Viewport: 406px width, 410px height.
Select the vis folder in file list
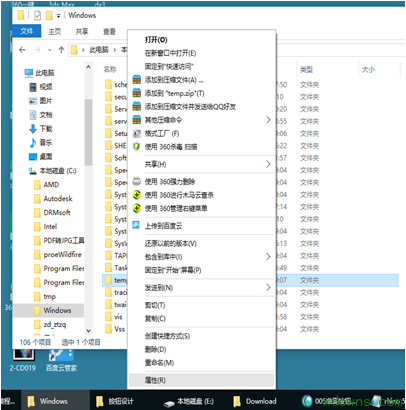click(x=115, y=317)
